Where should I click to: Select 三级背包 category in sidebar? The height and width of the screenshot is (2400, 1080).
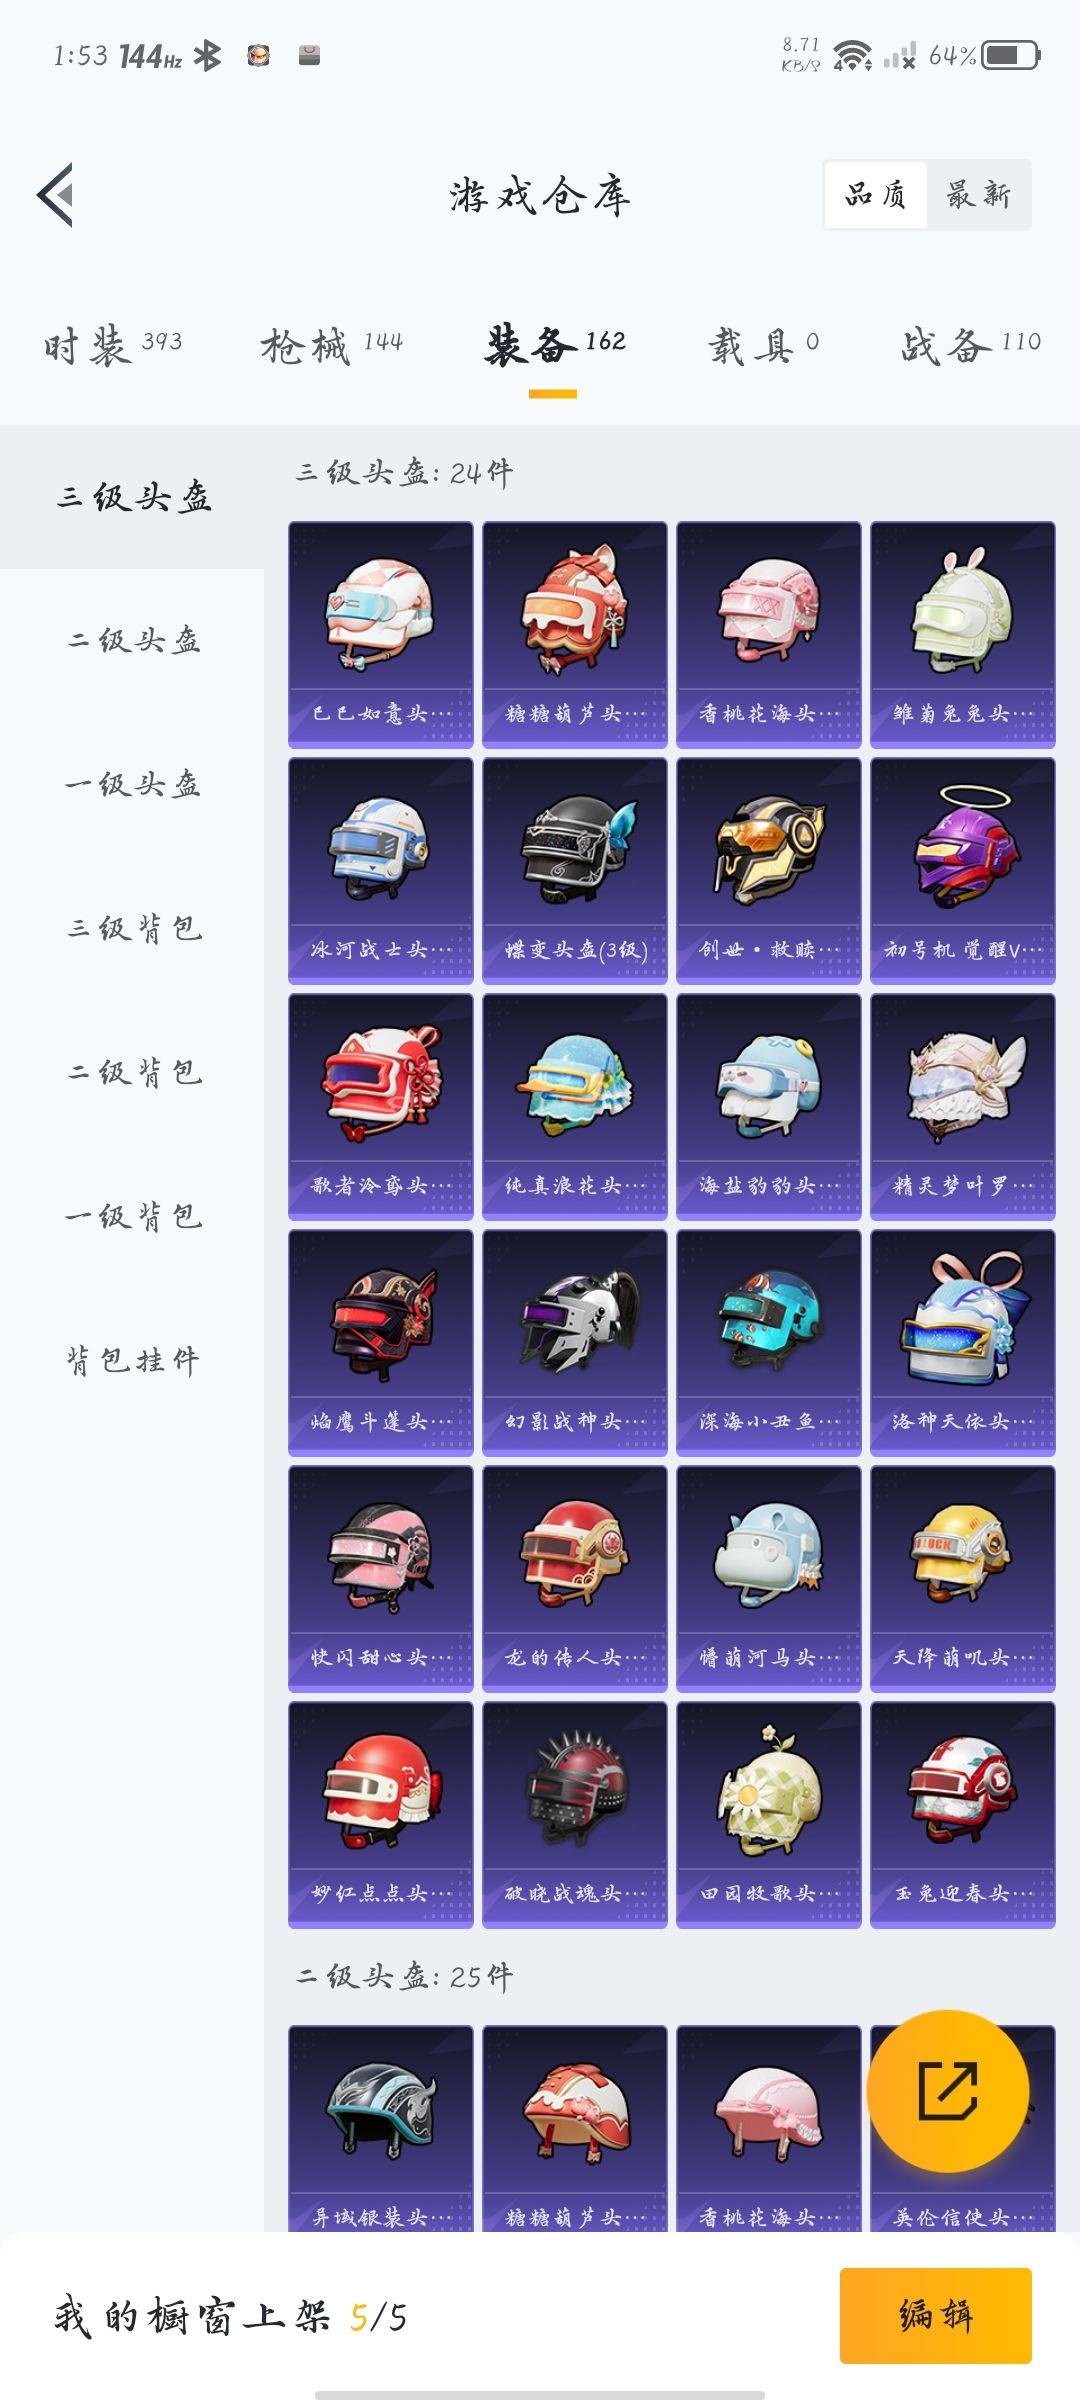[x=134, y=928]
